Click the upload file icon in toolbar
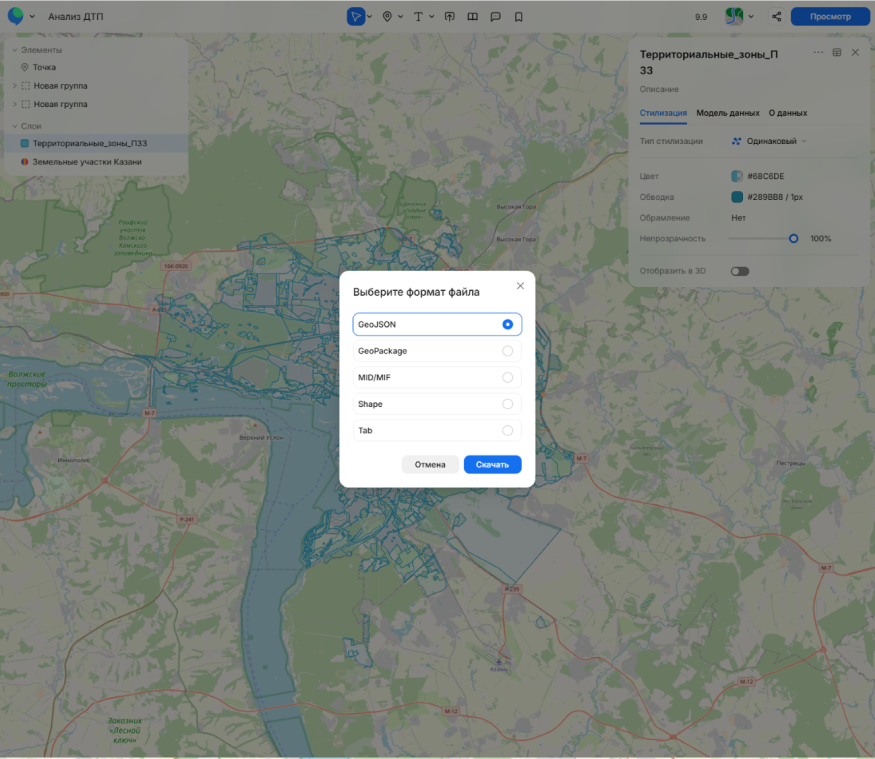Screen dimensions: 875x759 [x=449, y=16]
